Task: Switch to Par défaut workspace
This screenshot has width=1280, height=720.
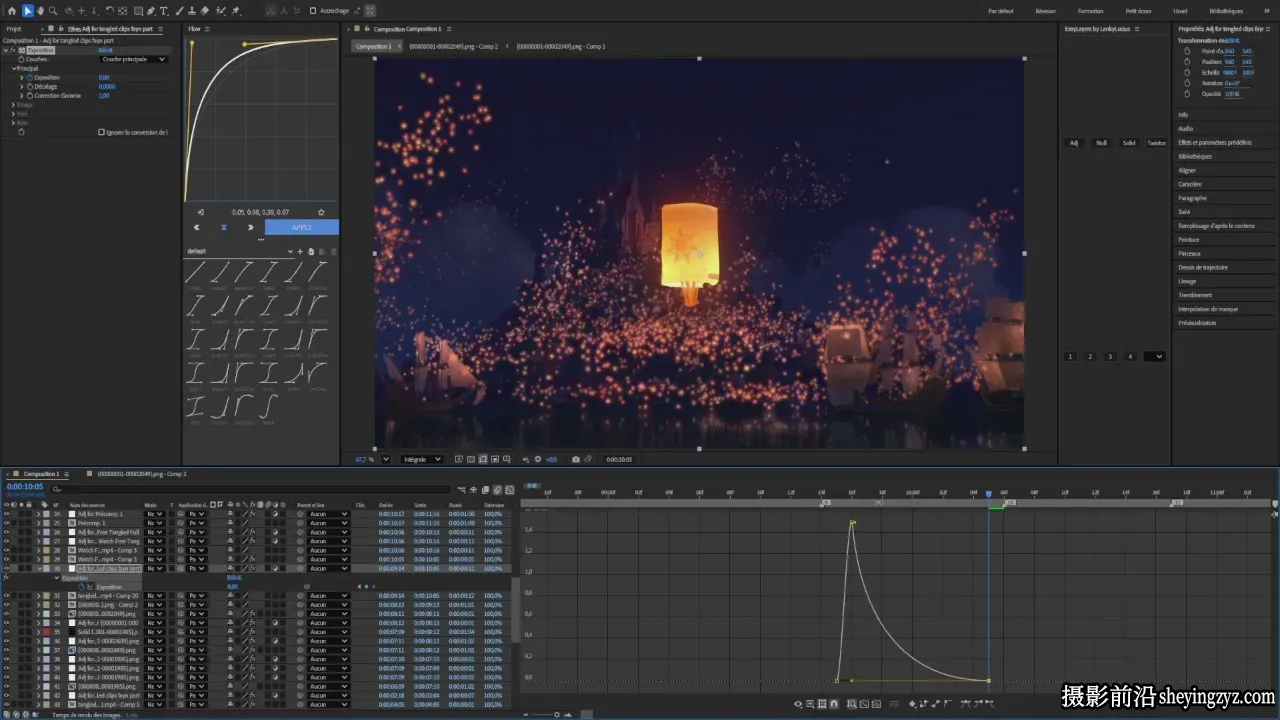Action: 1000,11
